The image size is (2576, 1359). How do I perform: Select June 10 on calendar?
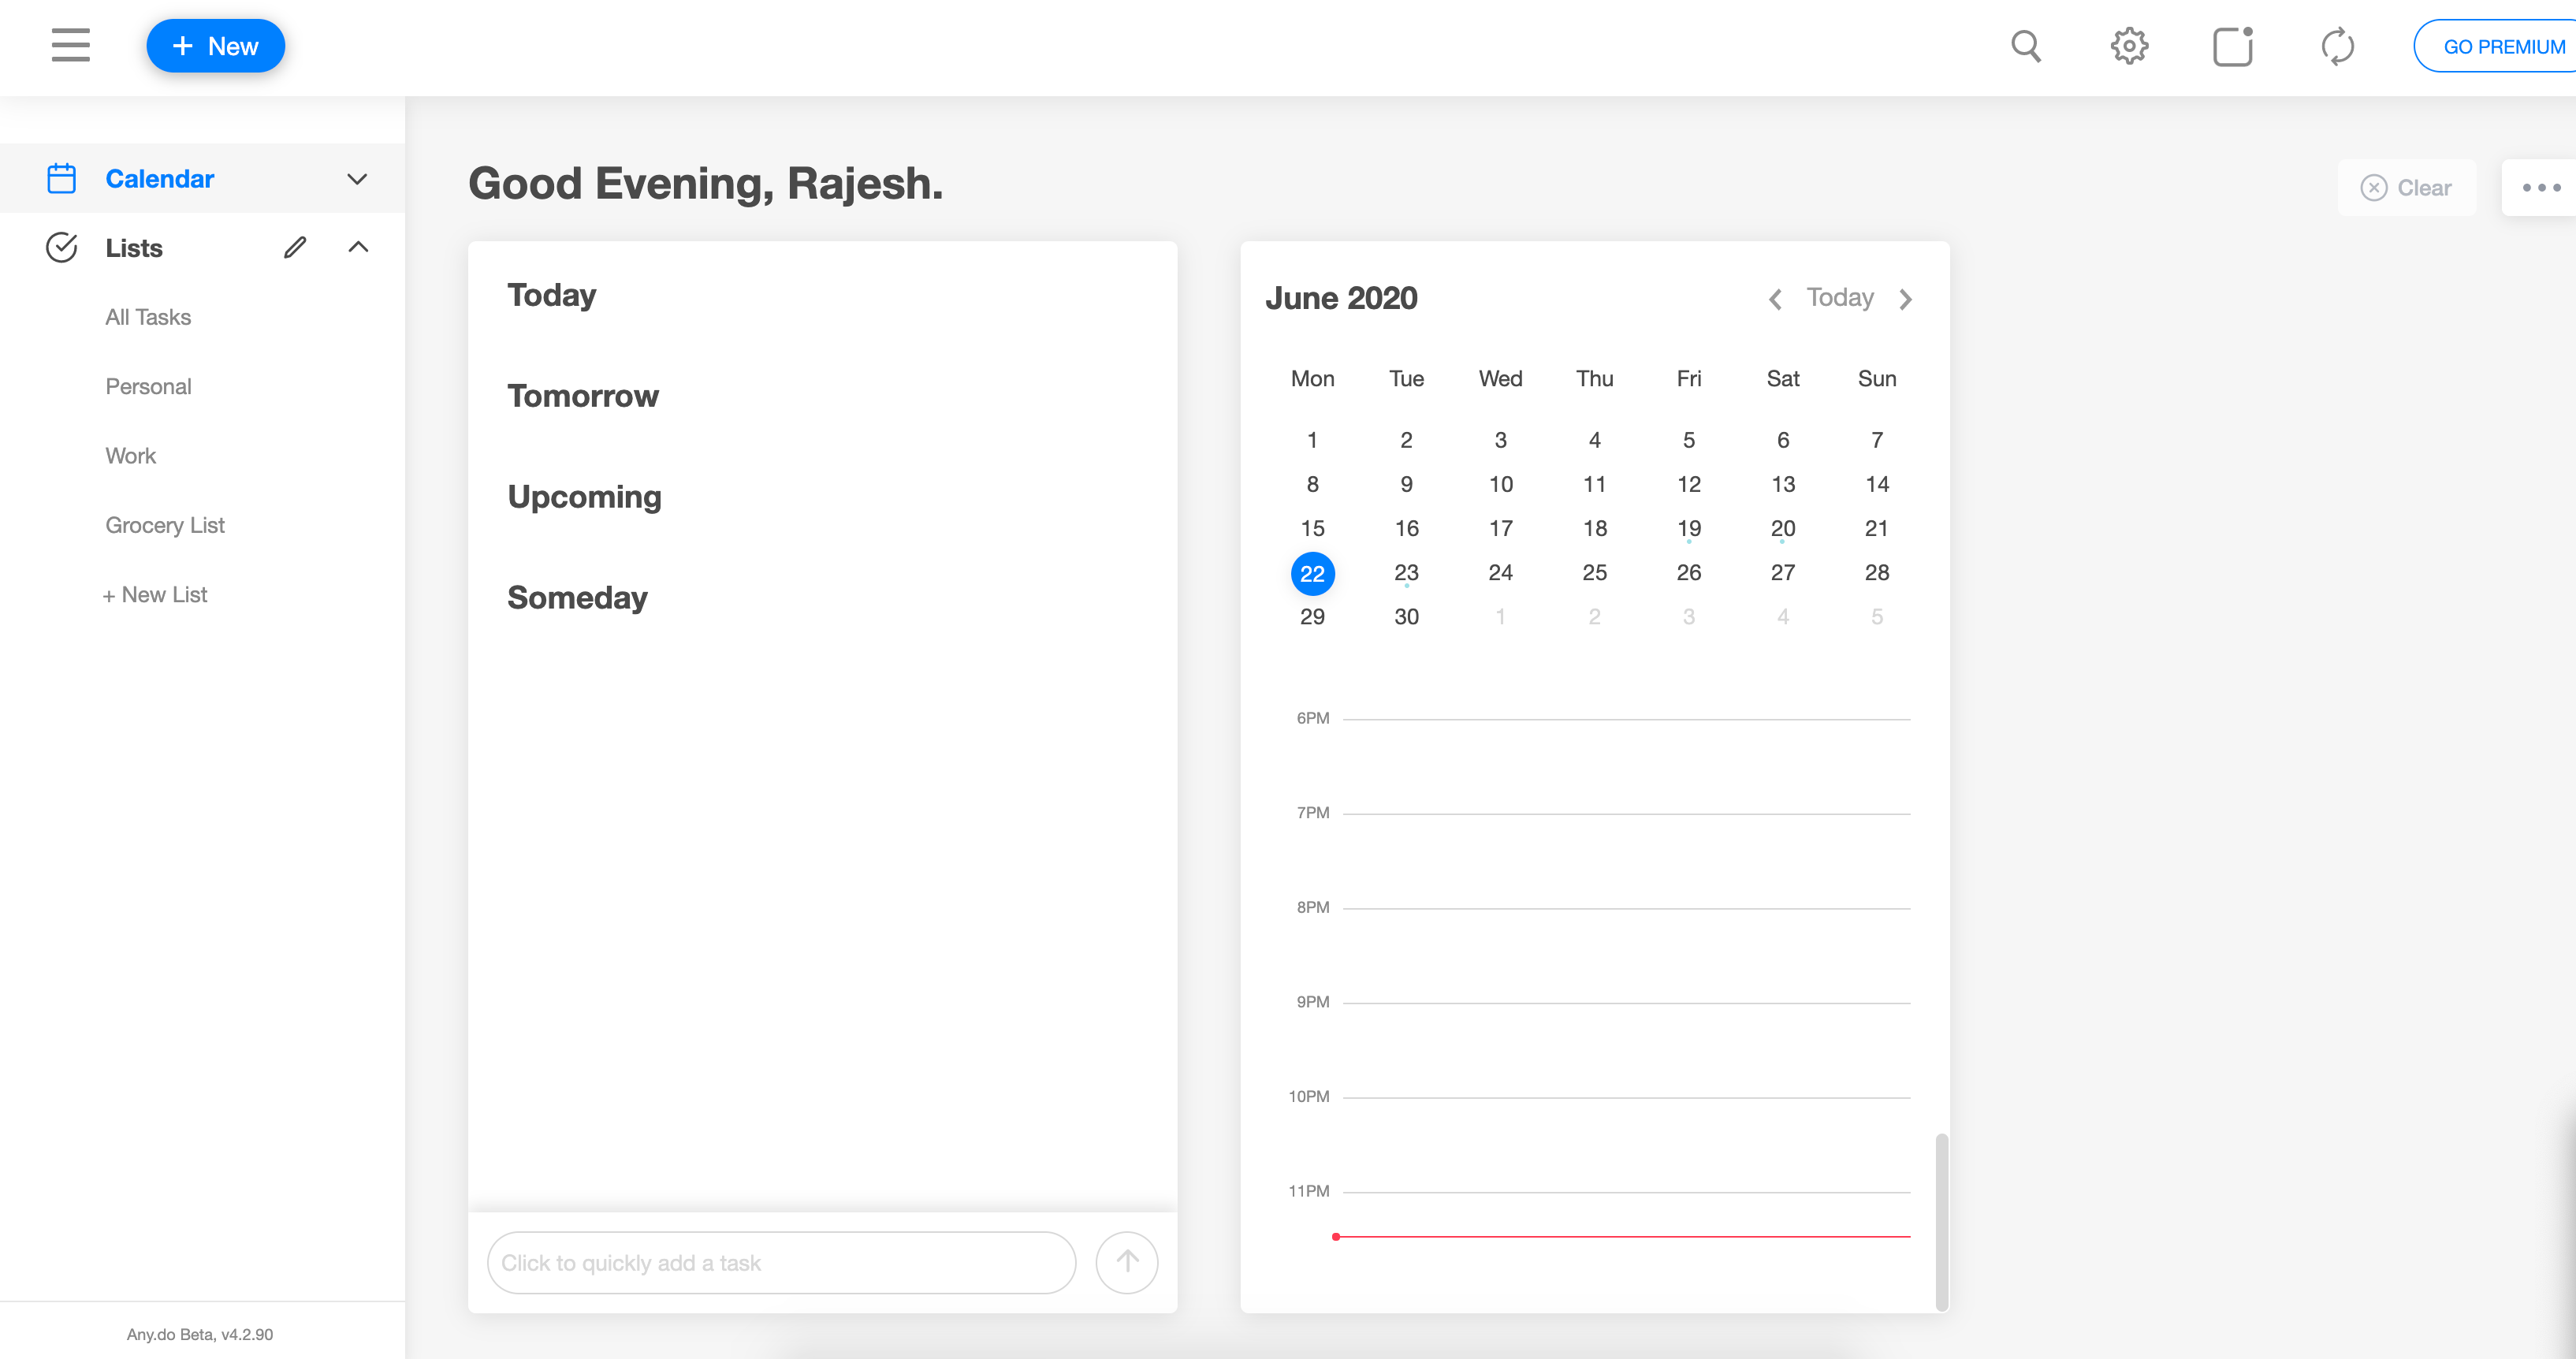point(1500,484)
